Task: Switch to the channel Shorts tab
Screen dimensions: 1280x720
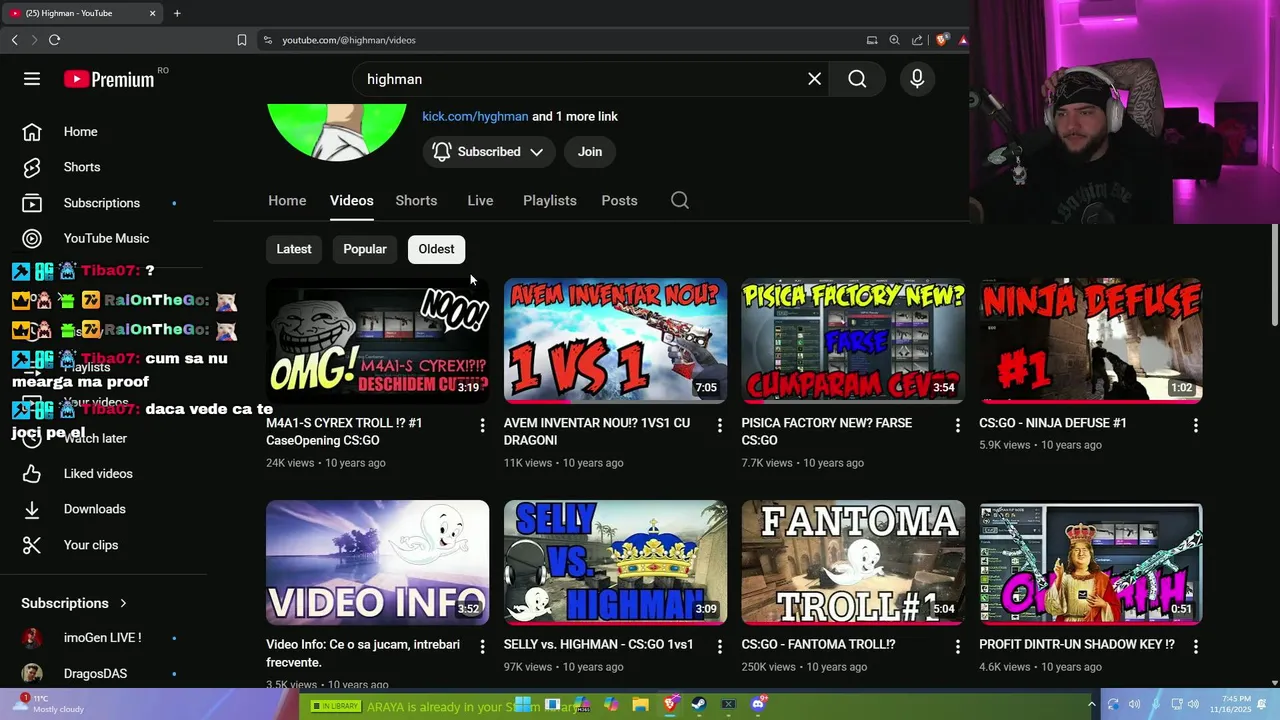Action: [416, 200]
